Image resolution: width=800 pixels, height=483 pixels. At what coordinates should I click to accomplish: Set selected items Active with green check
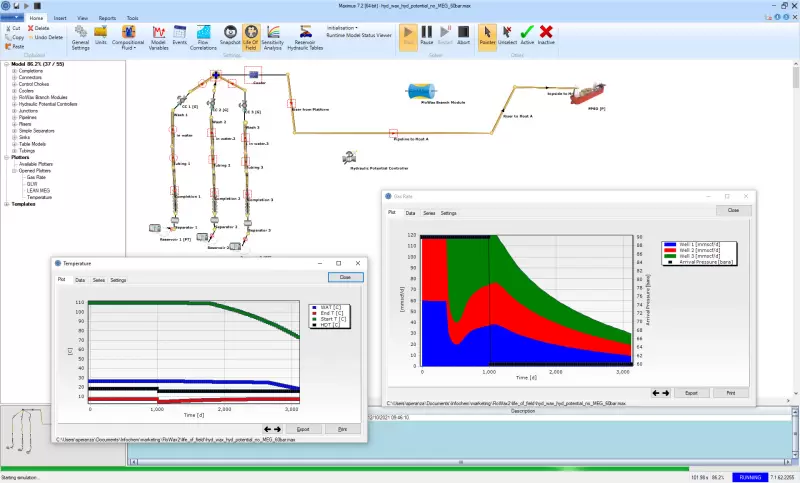click(x=527, y=35)
